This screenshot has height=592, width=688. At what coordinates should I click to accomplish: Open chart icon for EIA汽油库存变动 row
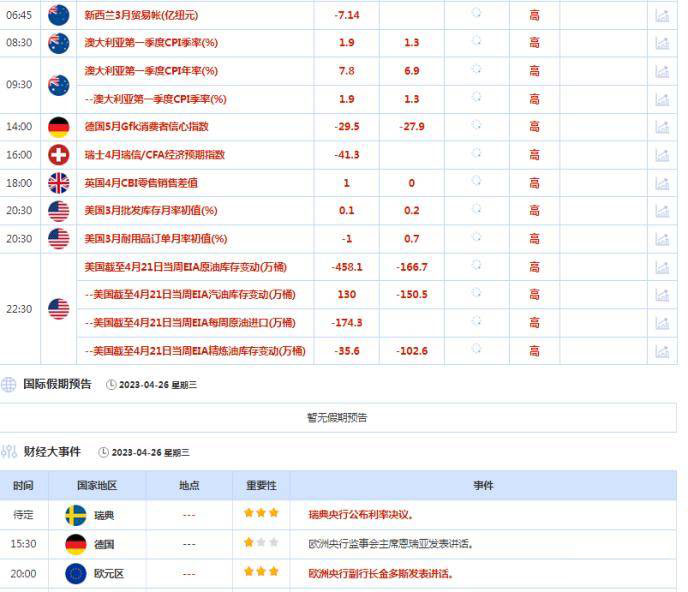pos(662,295)
